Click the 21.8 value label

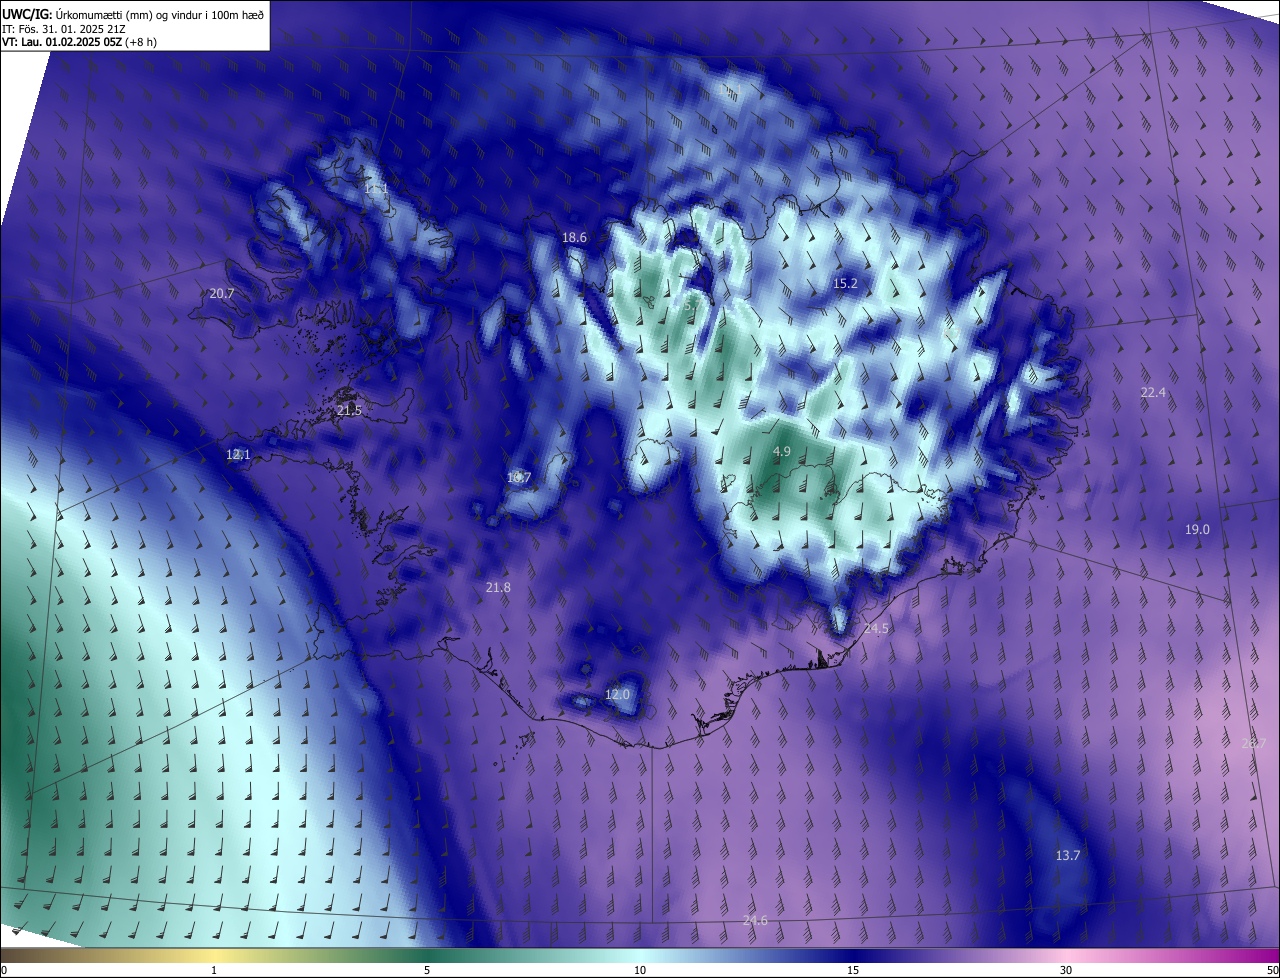pos(498,588)
